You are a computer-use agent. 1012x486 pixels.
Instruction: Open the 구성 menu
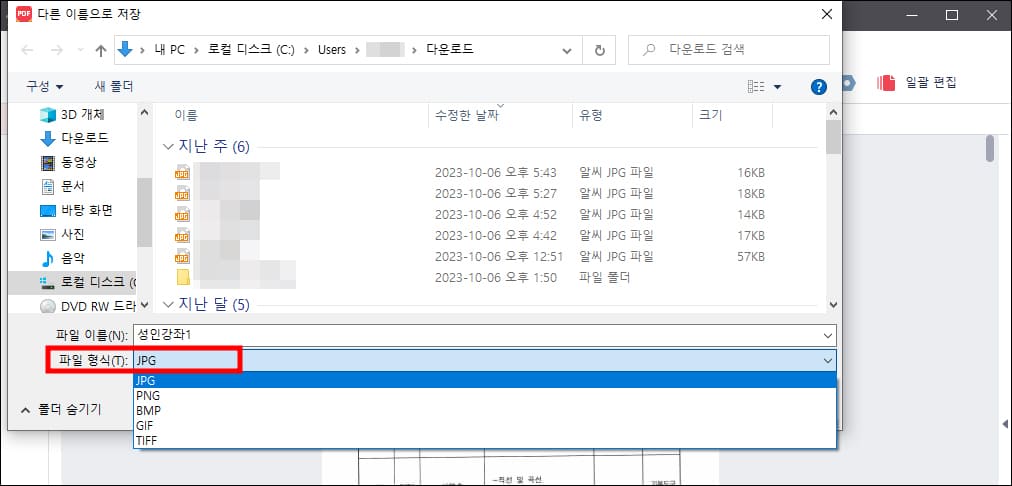point(45,86)
